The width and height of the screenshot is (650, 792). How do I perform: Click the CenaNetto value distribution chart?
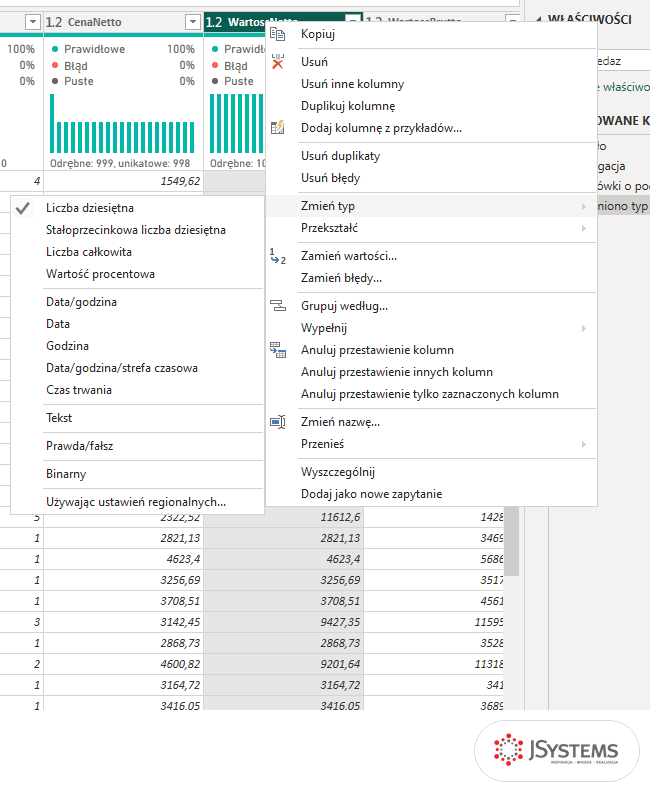point(122,124)
